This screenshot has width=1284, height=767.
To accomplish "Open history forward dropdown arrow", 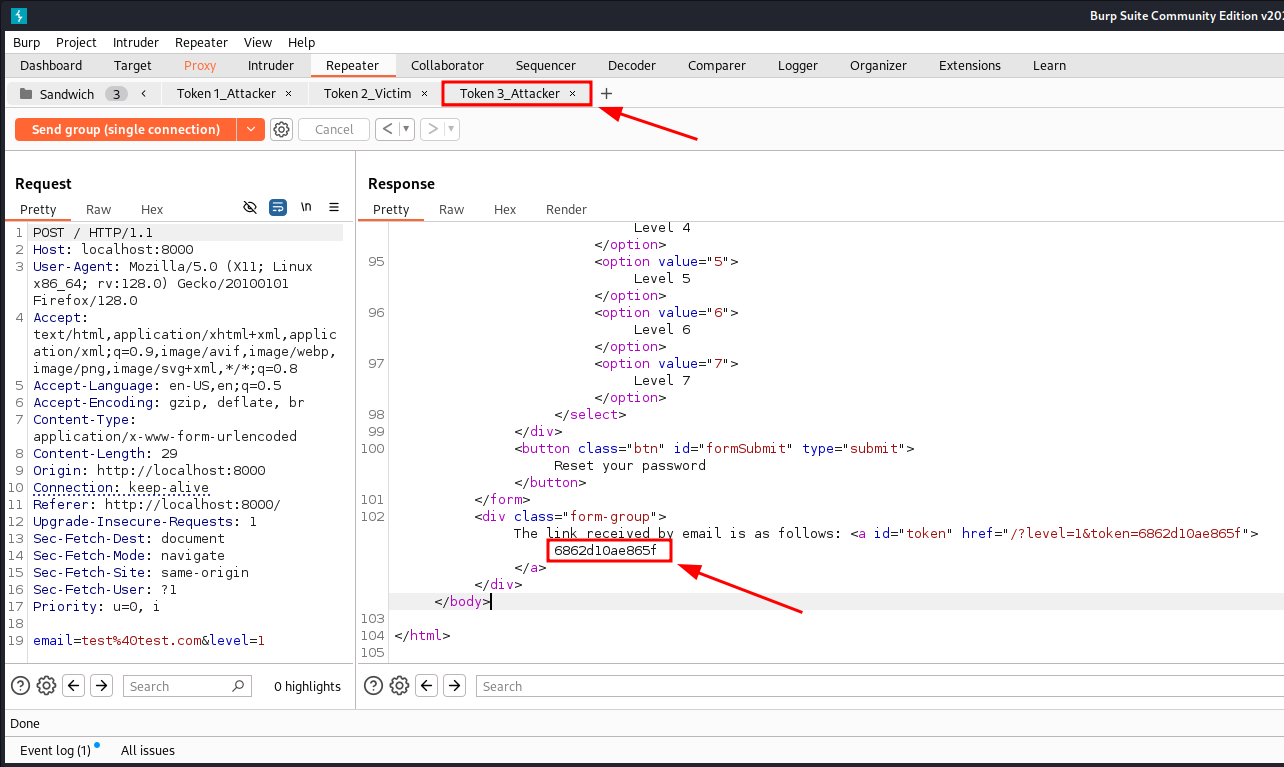I will [x=451, y=129].
